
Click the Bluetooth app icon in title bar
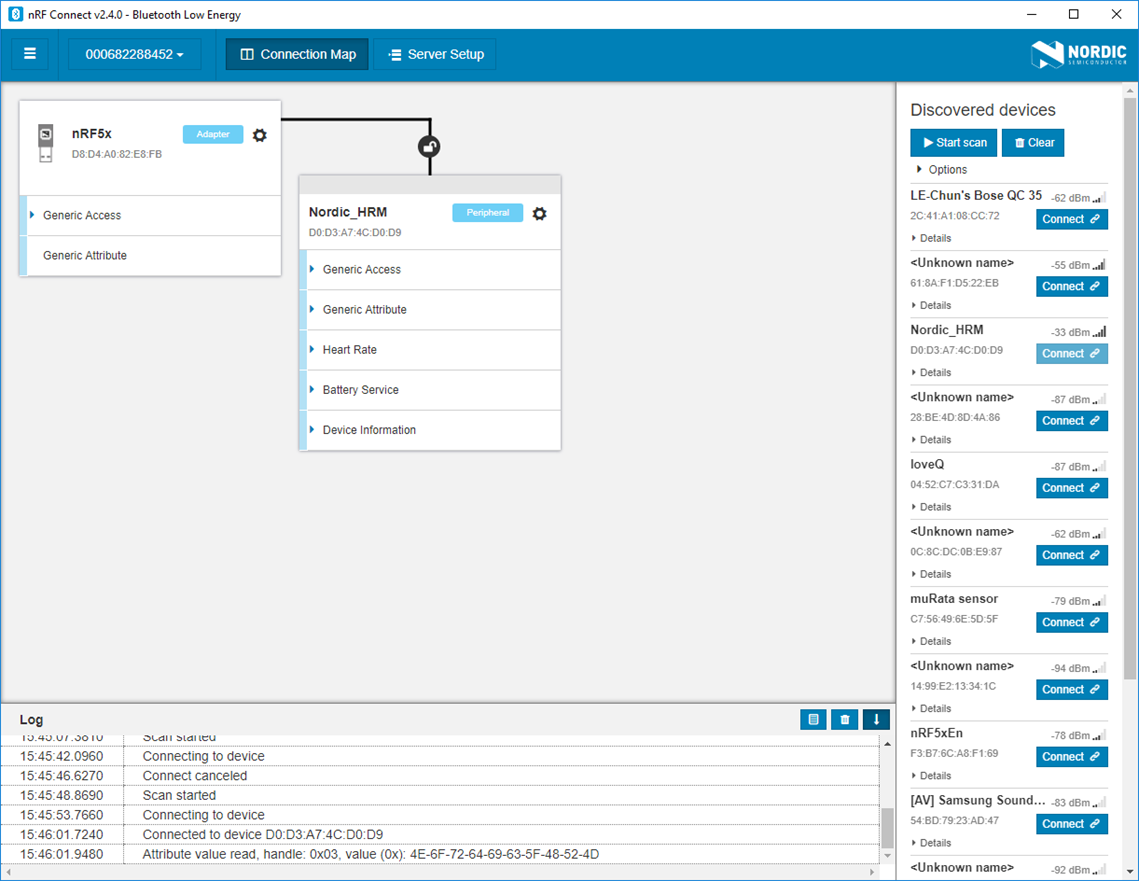[15, 15]
